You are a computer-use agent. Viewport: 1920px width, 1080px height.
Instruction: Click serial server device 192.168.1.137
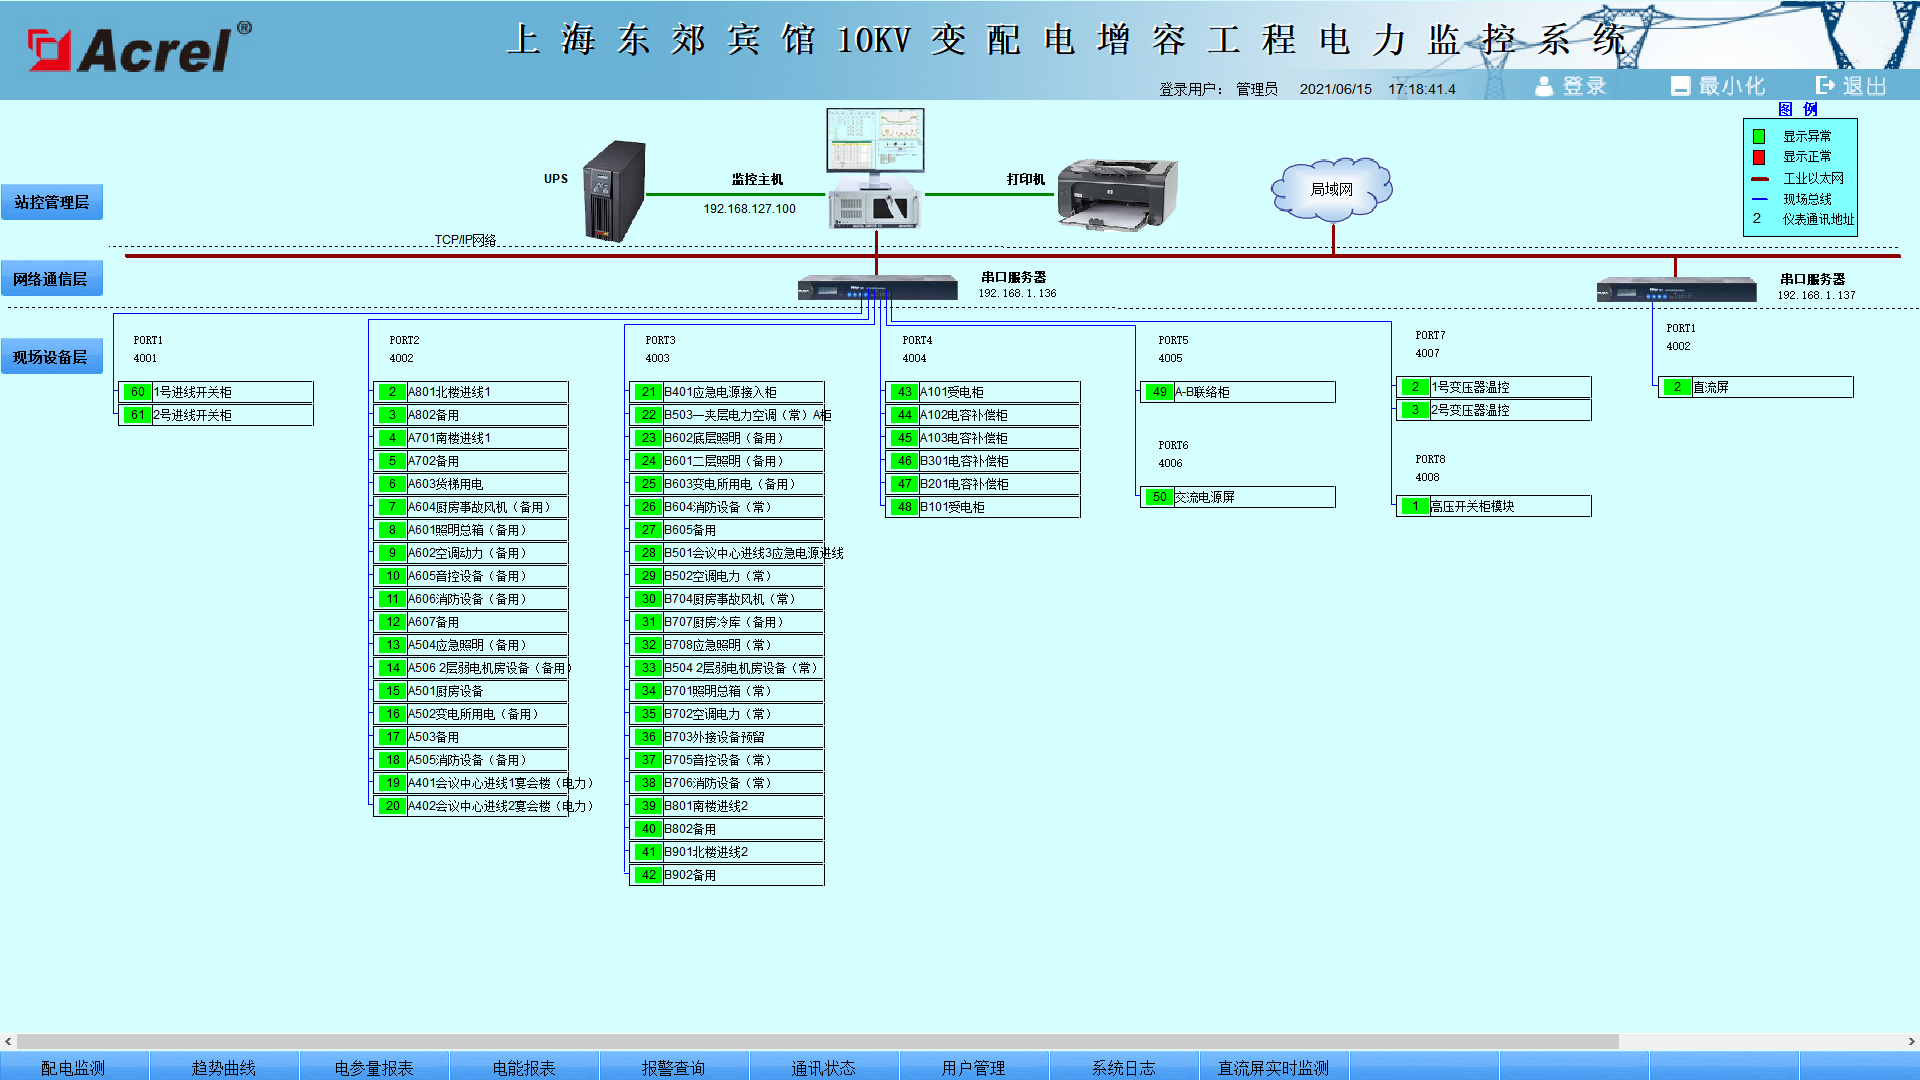click(1676, 290)
